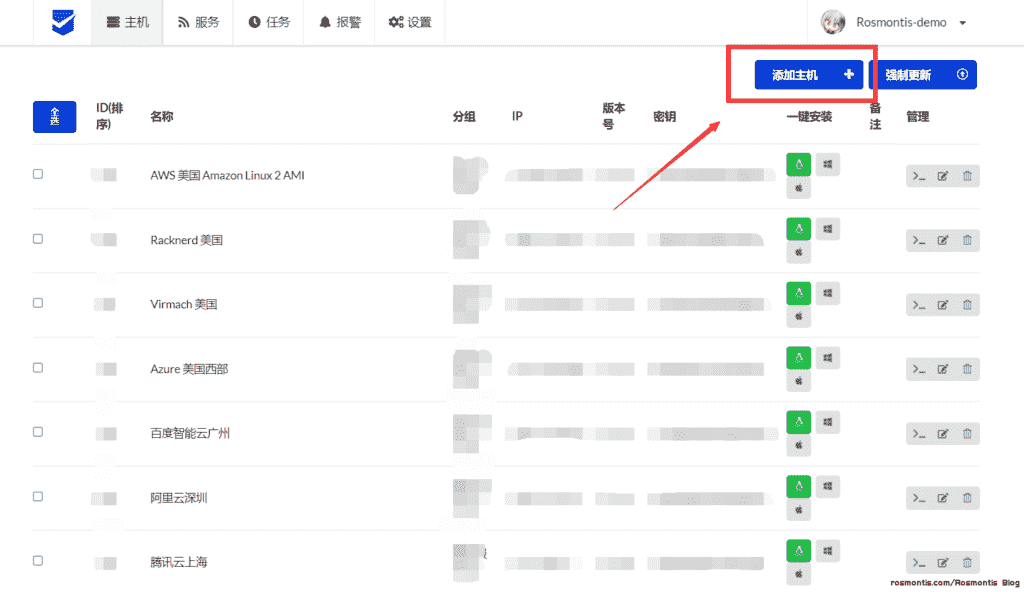Open web terminal for AWS 美国 Amazon Linux
1024x592 pixels.
(x=919, y=176)
